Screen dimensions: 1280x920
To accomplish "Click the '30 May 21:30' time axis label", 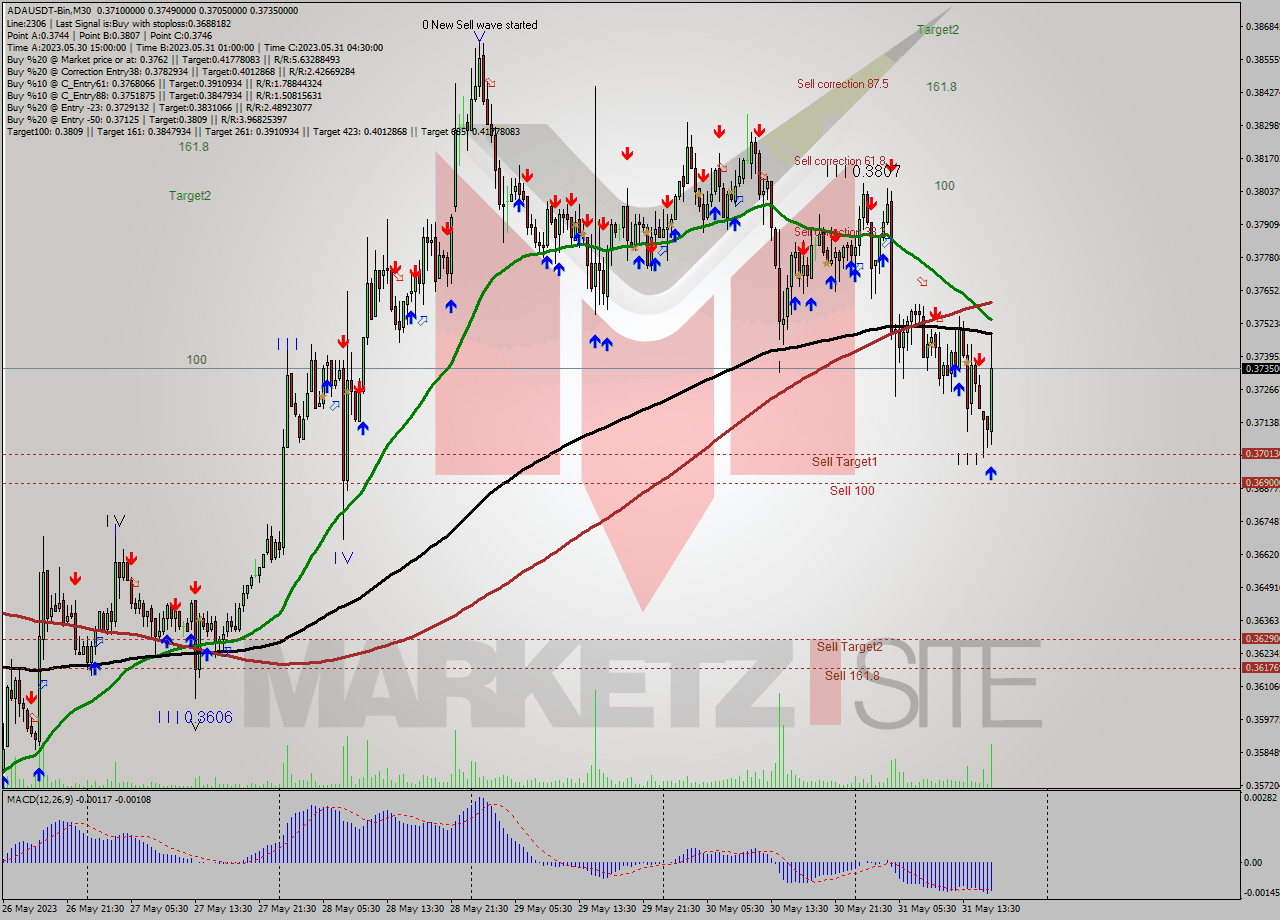I will 863,909.
